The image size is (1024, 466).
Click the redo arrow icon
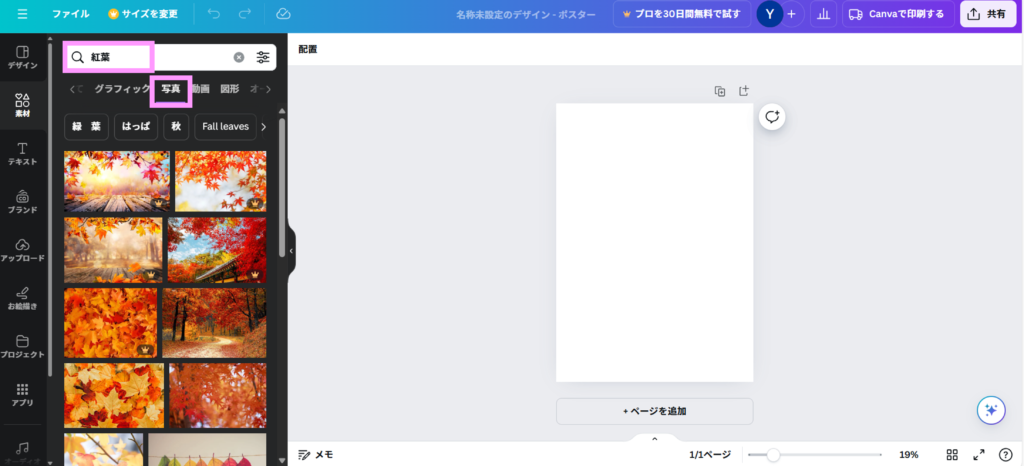click(x=245, y=14)
